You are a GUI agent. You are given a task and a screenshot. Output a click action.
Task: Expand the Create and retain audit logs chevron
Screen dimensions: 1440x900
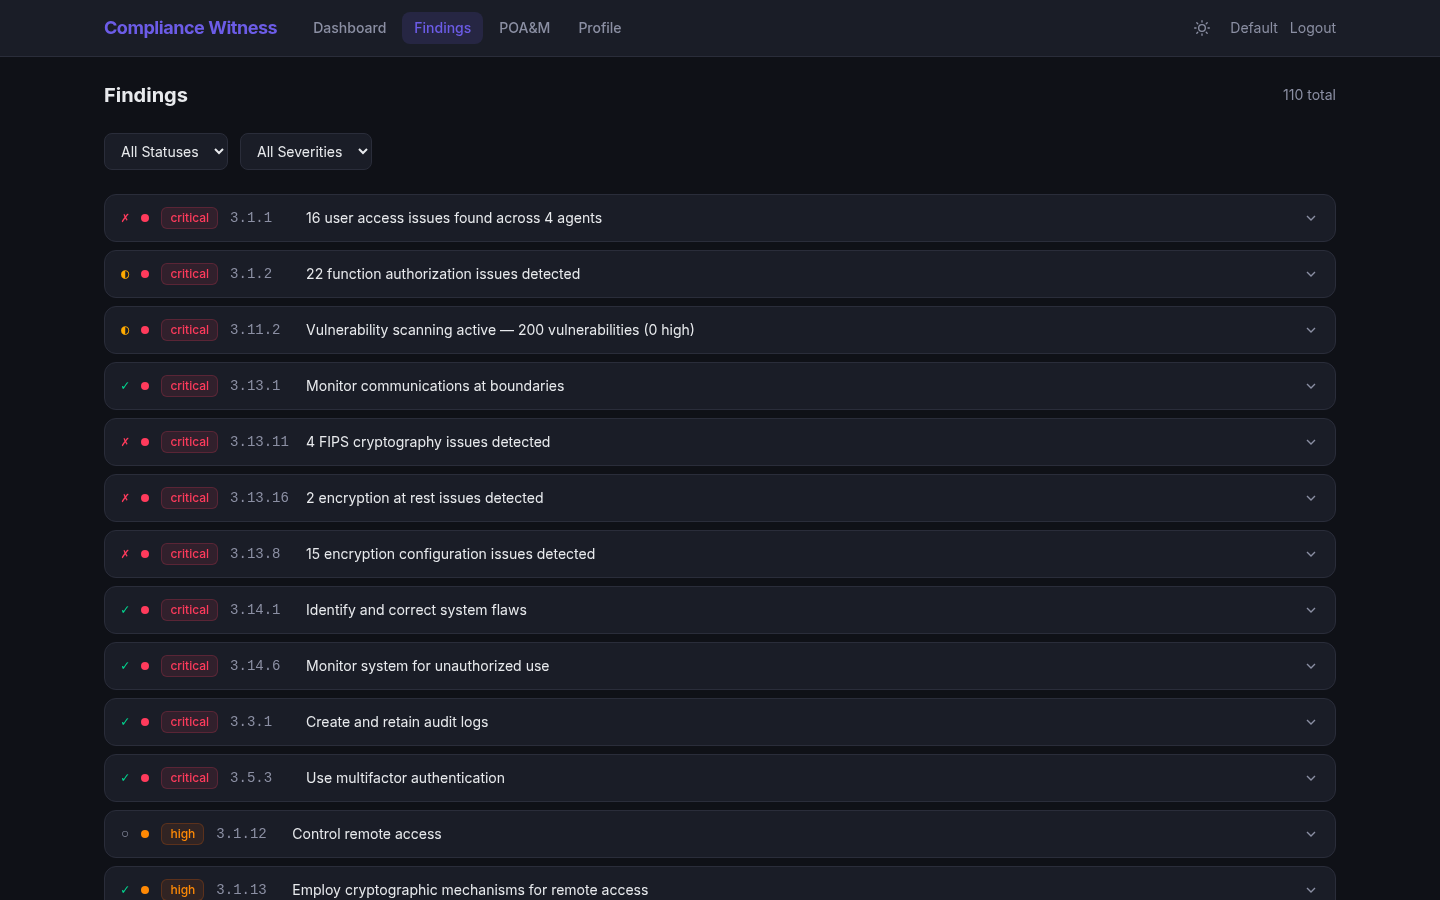1310,722
